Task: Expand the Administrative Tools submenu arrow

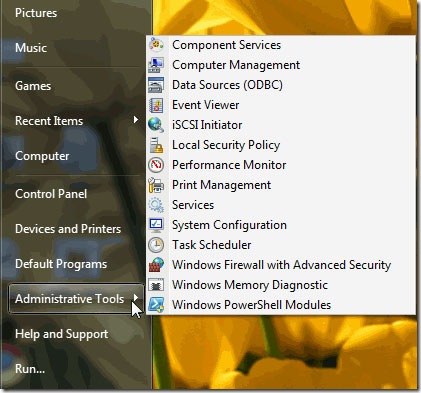Action: (x=136, y=297)
